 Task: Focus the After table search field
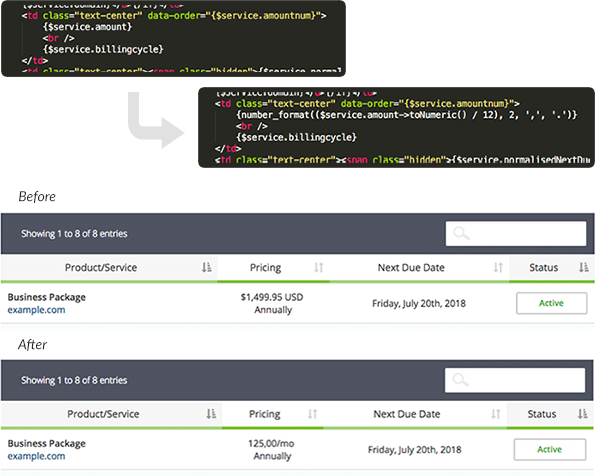pos(515,380)
